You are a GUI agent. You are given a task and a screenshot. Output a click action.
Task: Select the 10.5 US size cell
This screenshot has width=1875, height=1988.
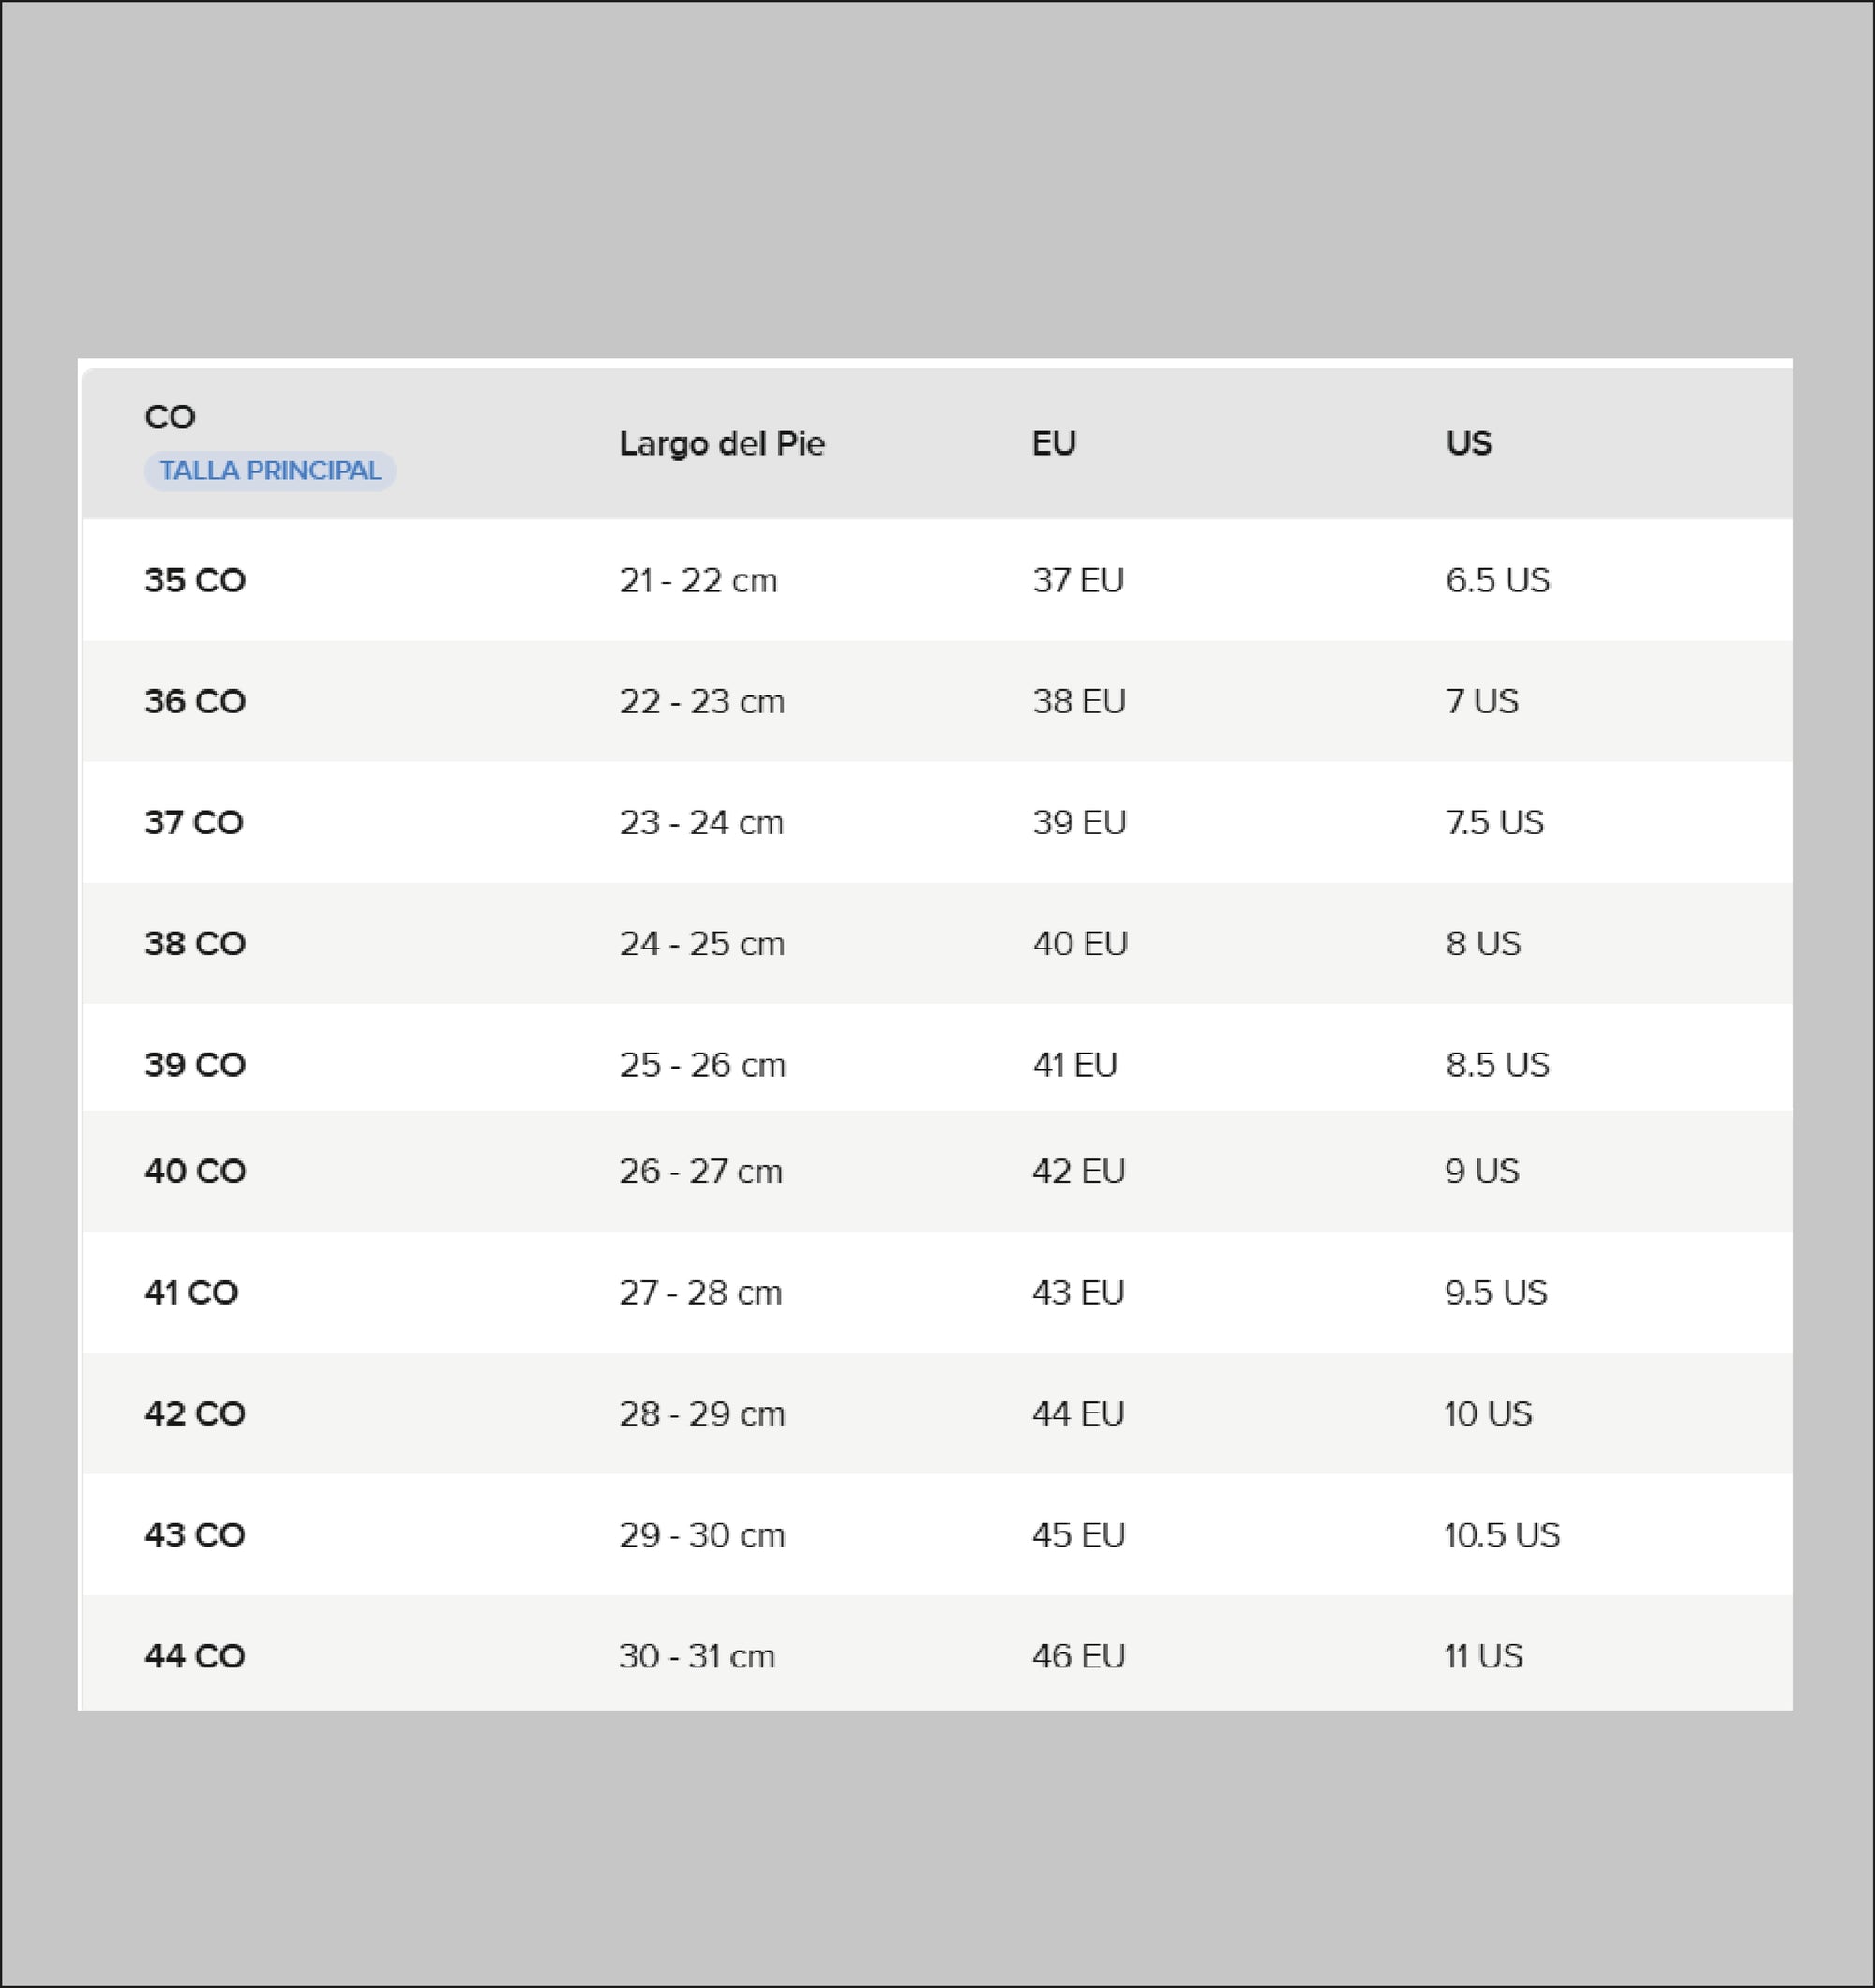coord(1501,1534)
